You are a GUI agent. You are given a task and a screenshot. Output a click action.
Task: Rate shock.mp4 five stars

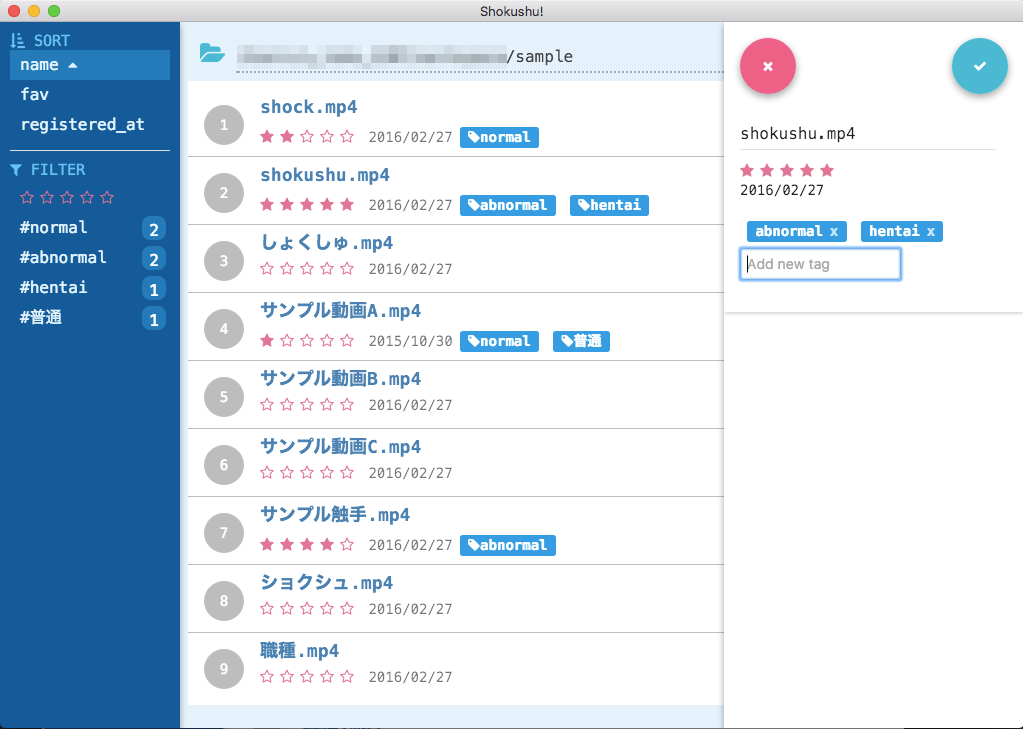pos(348,136)
